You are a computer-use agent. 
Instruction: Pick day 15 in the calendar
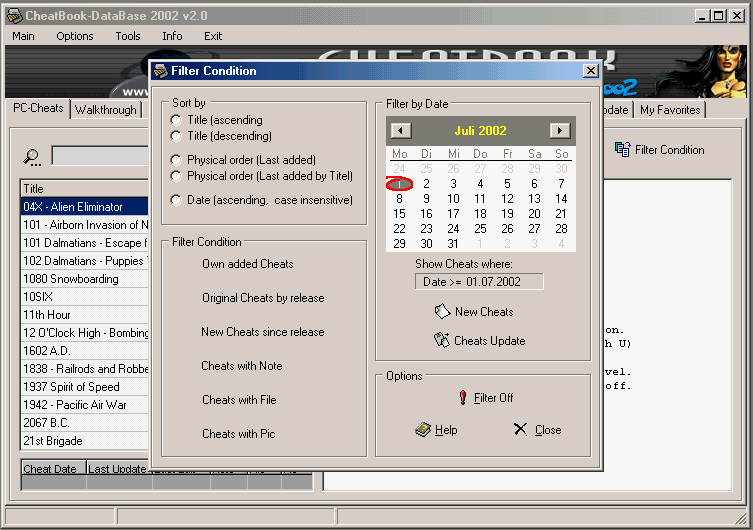400,213
